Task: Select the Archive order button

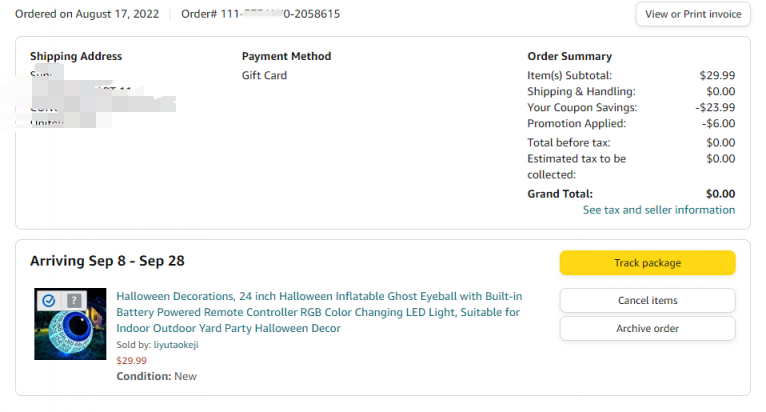Action: 647,328
